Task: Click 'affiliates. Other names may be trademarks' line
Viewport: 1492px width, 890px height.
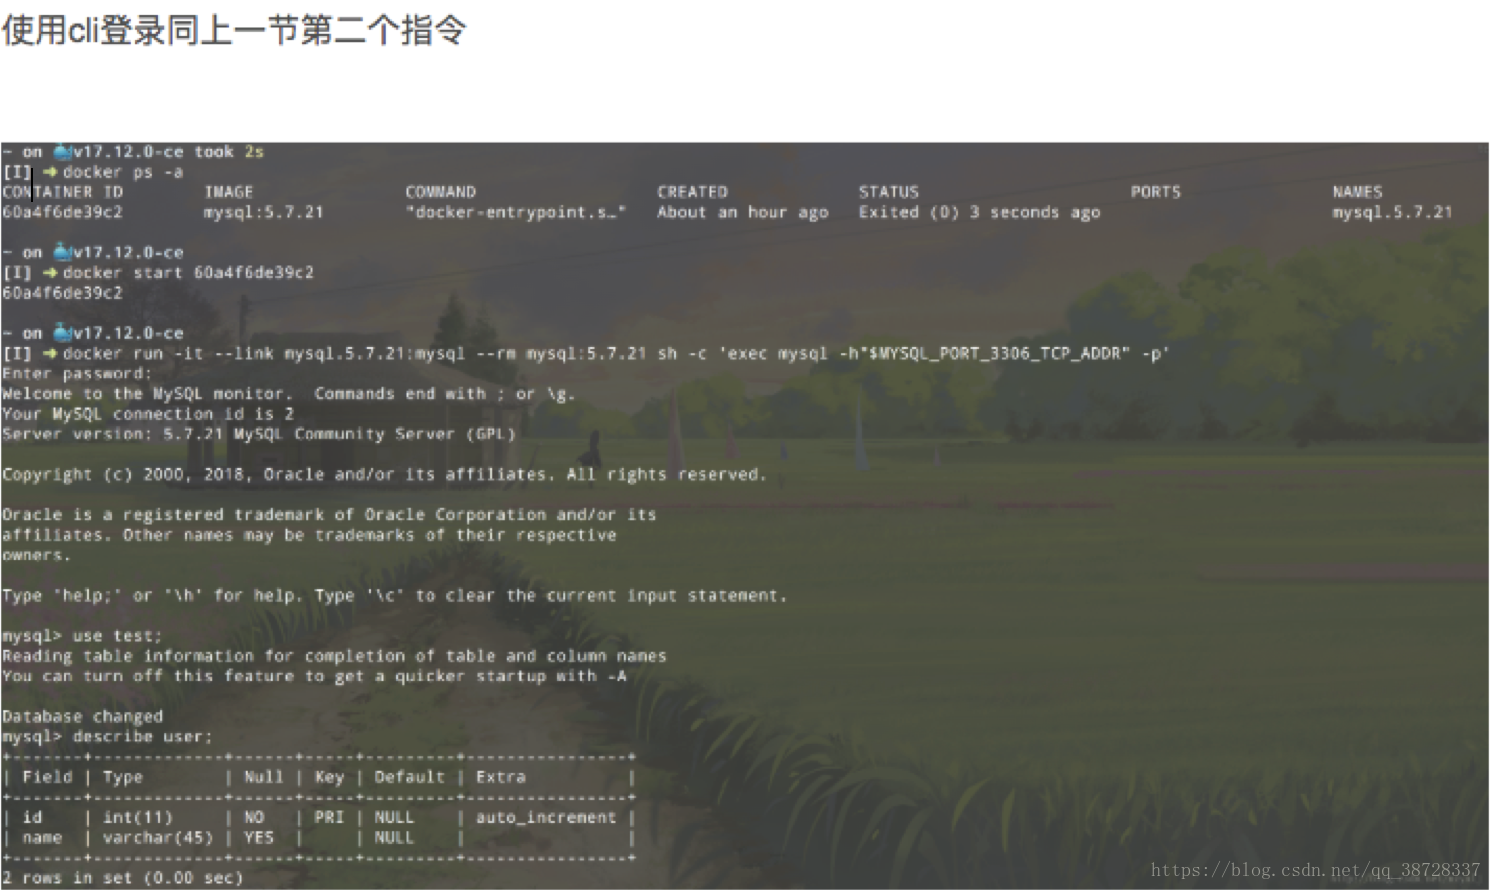Action: pos(309,535)
